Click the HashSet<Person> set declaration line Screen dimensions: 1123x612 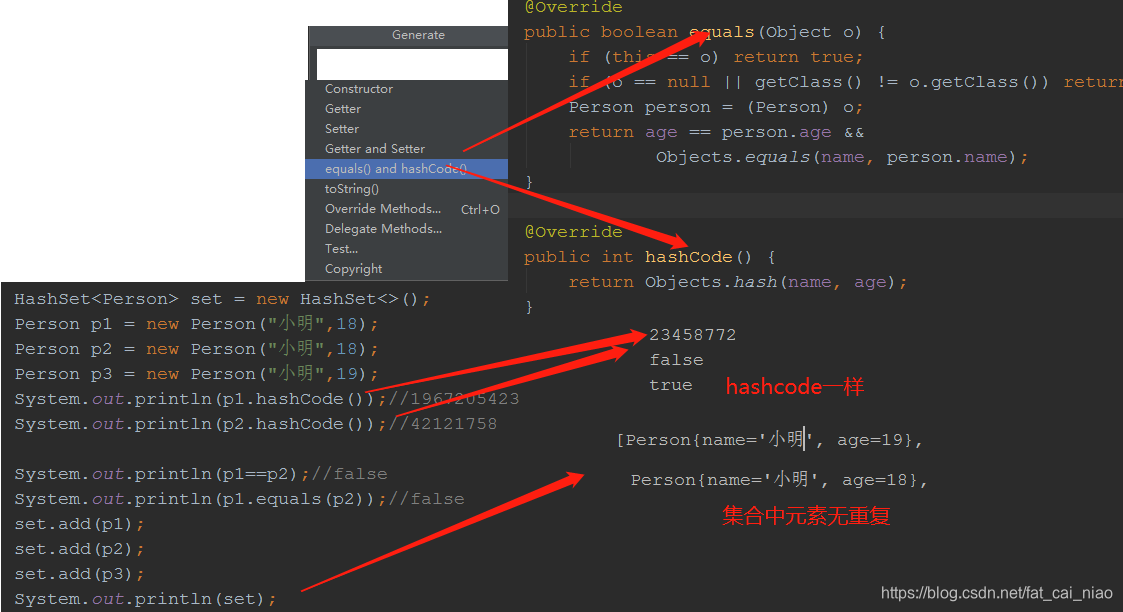[x=222, y=299]
